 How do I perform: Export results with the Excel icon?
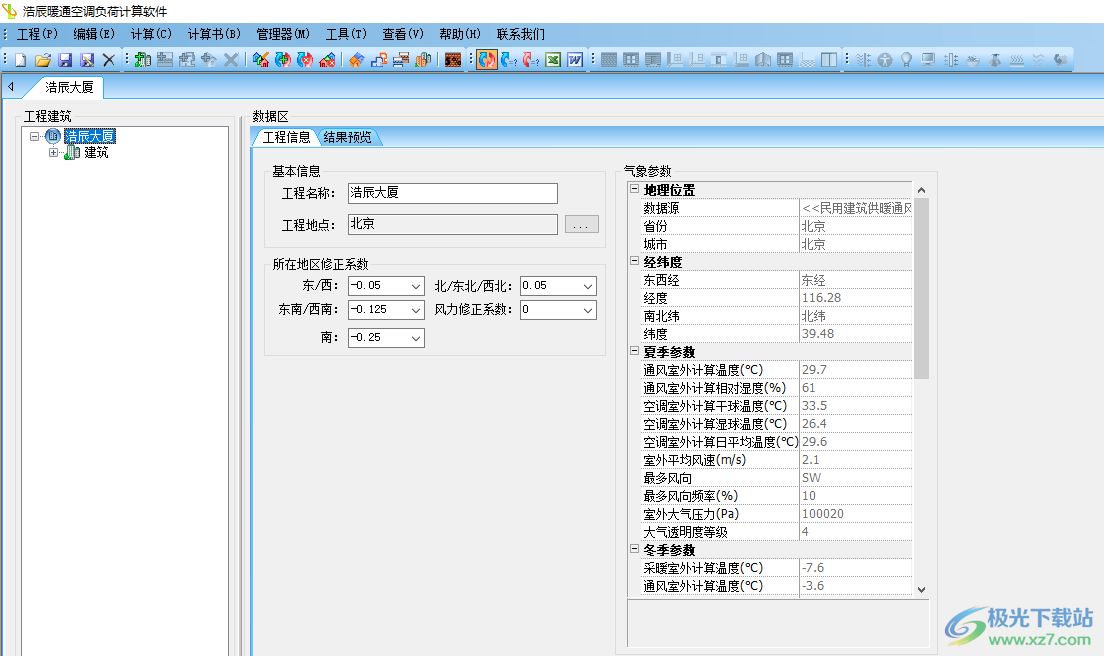(553, 60)
